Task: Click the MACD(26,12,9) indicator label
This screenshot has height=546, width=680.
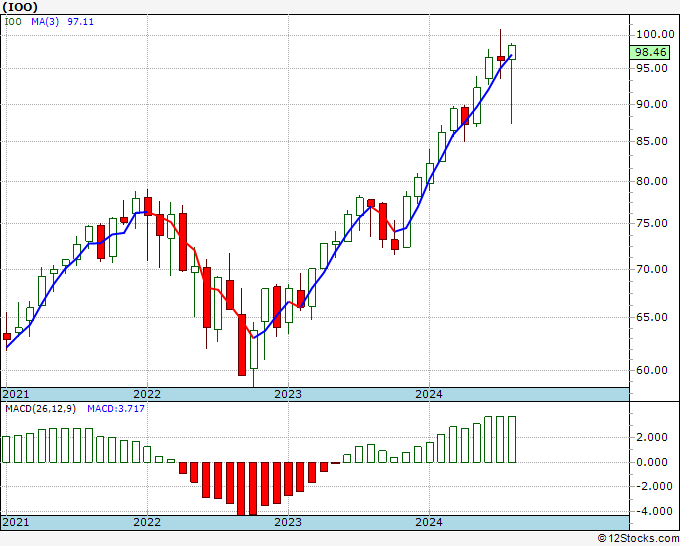Action: point(40,409)
